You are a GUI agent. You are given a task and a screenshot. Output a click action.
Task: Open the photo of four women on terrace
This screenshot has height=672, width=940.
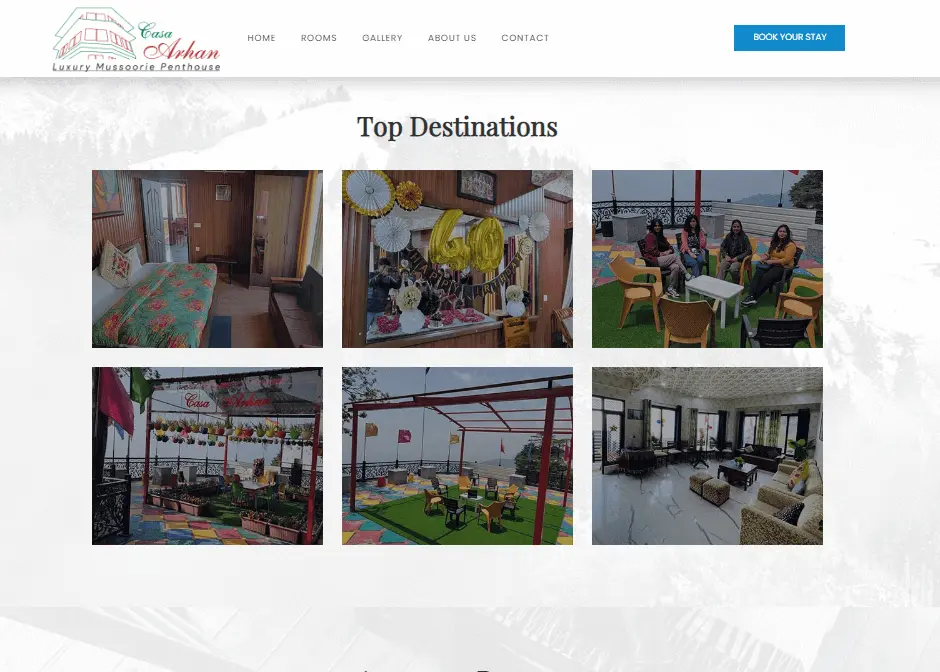707,259
